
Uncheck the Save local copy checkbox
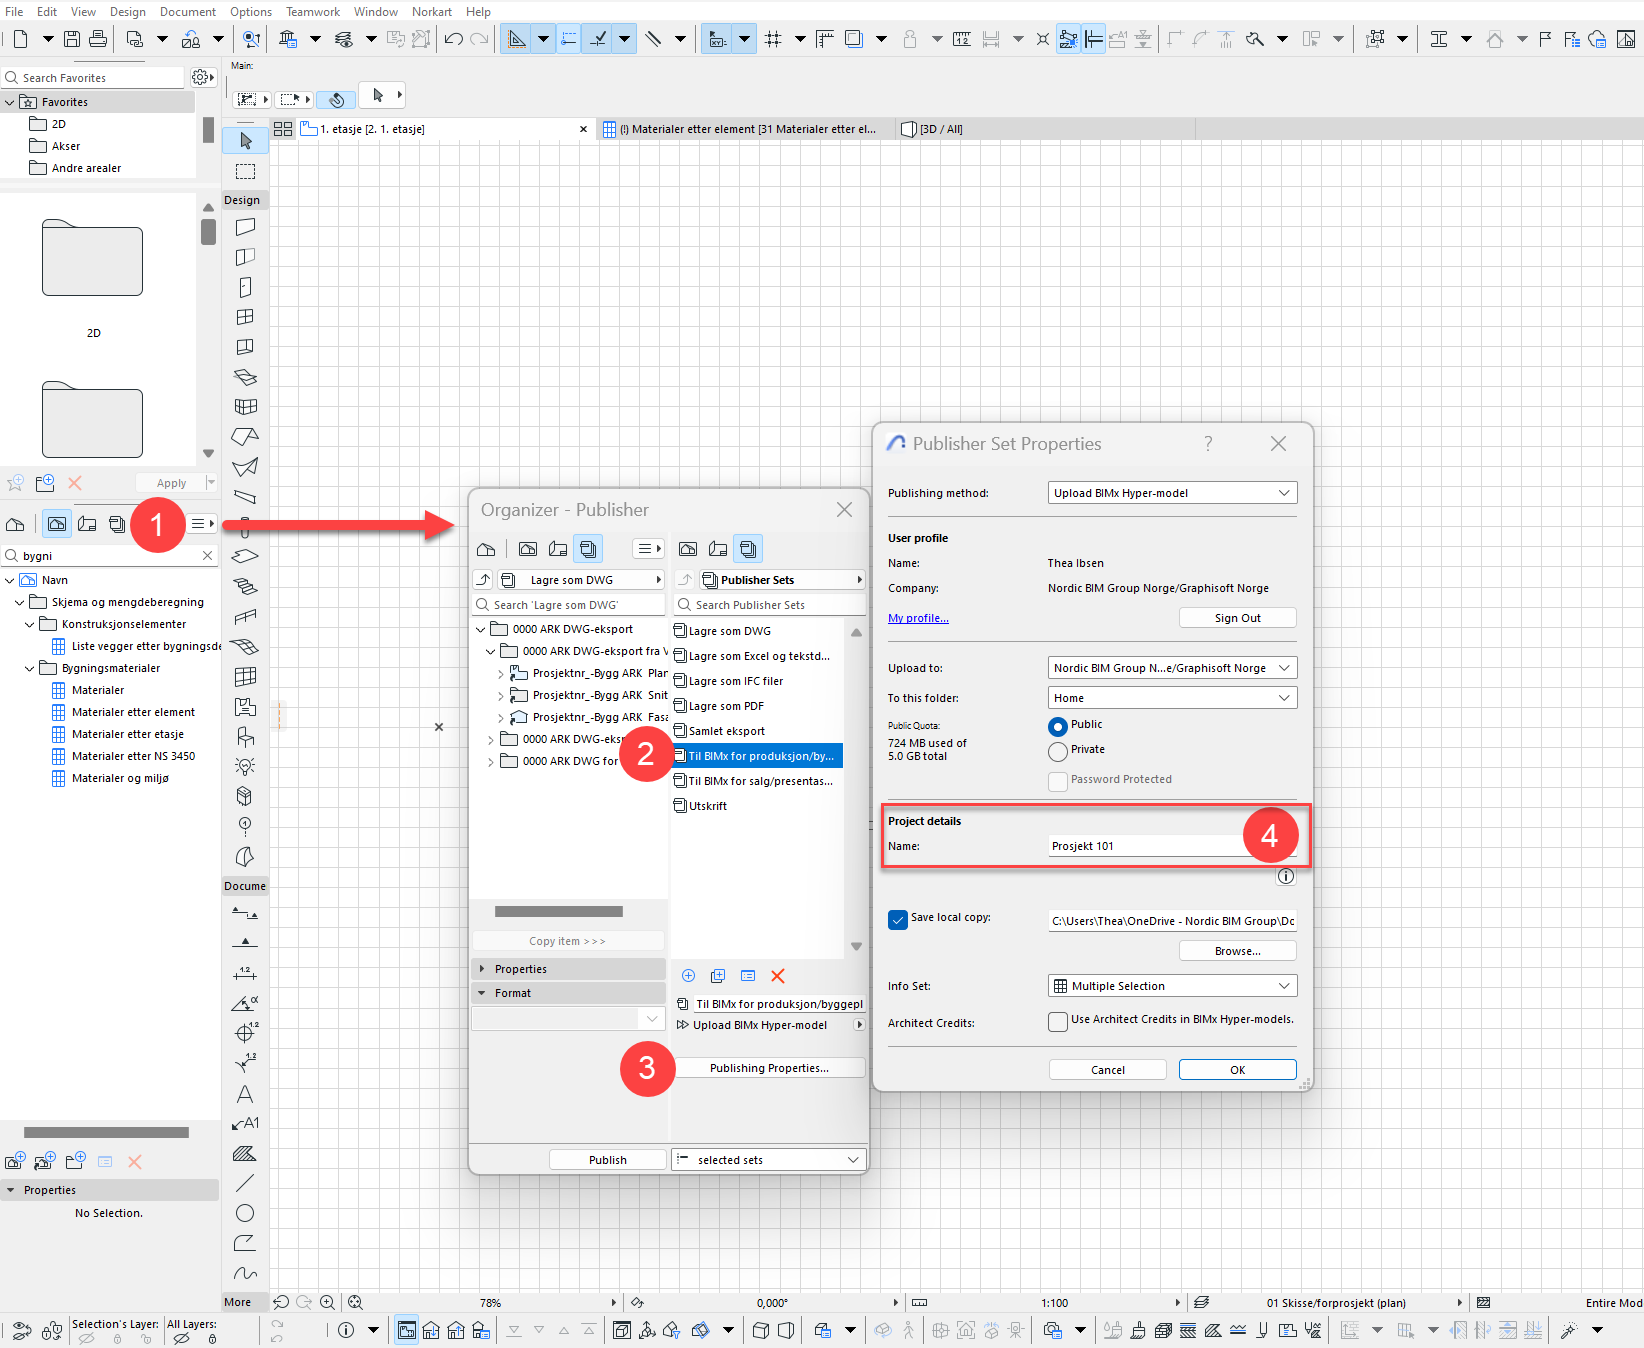point(898,919)
